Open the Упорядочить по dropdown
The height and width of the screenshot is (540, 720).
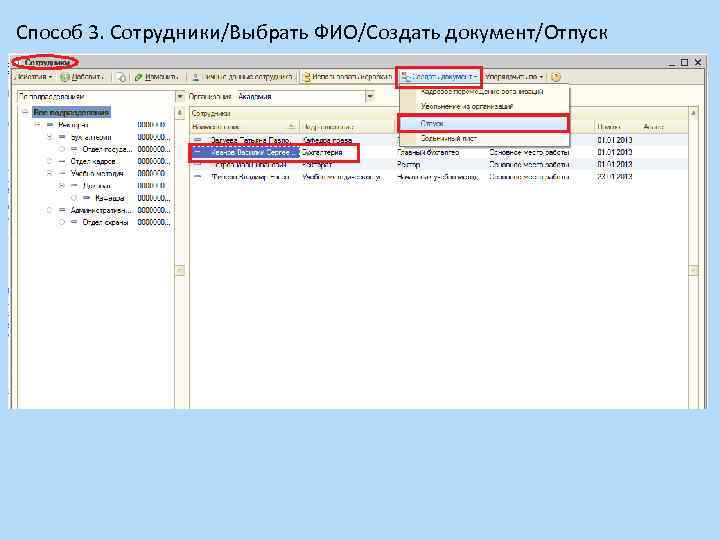(514, 77)
